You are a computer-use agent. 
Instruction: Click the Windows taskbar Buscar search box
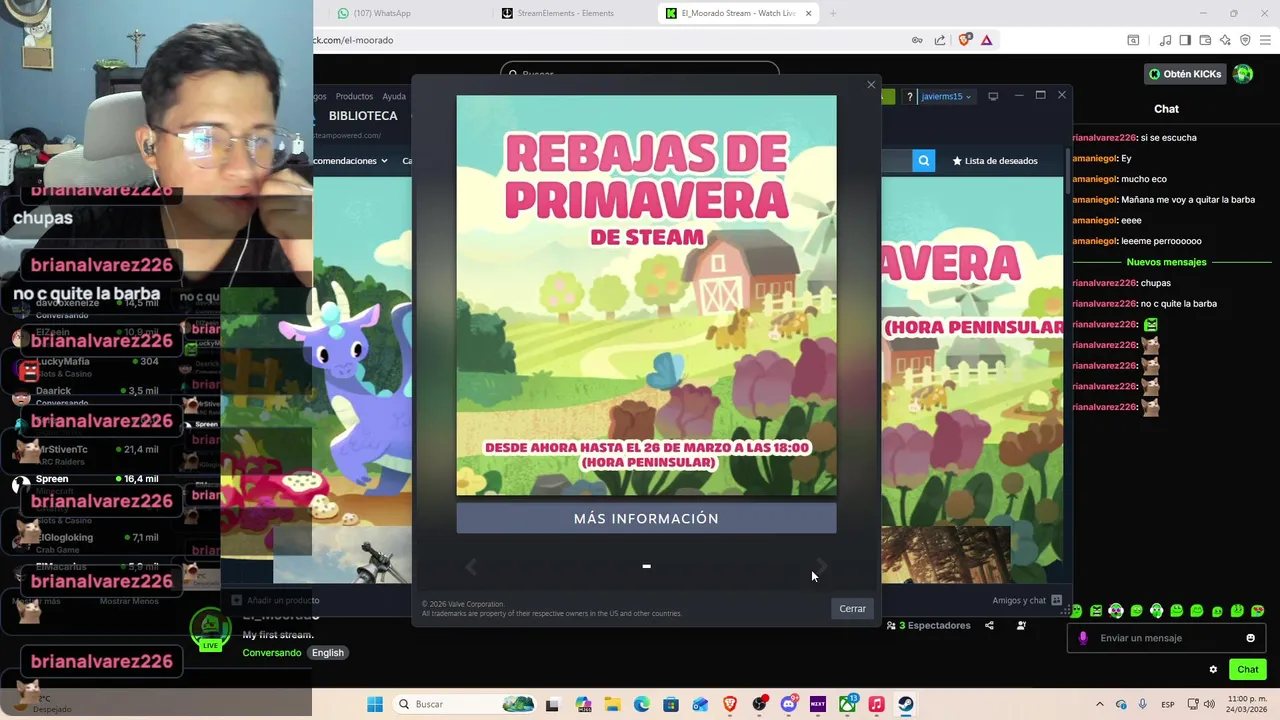point(465,704)
